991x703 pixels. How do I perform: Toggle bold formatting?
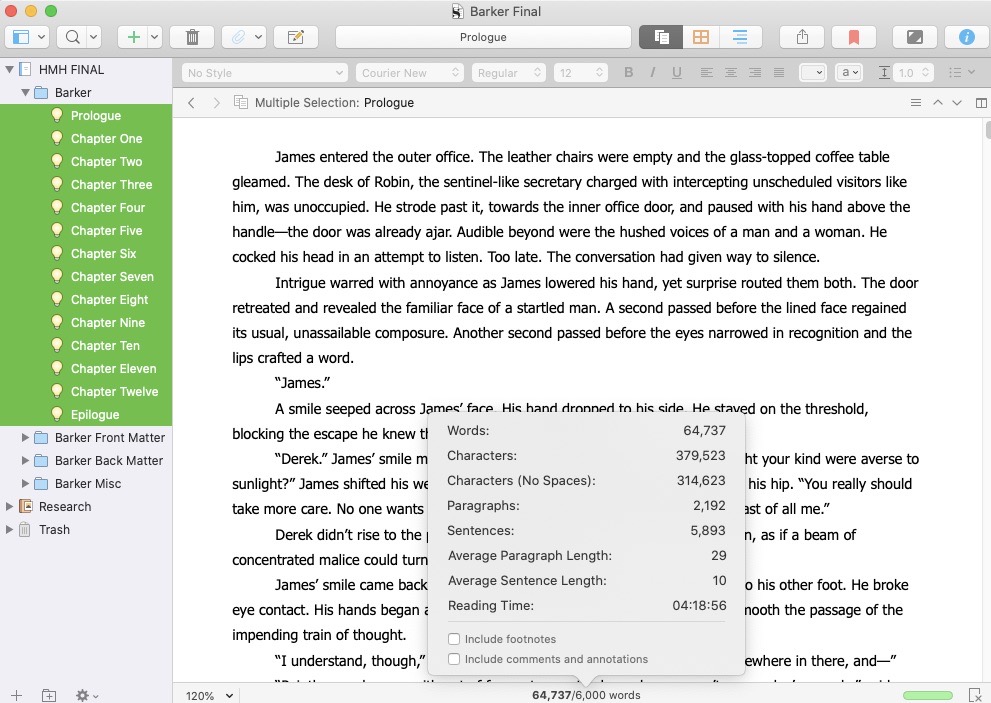pos(629,73)
